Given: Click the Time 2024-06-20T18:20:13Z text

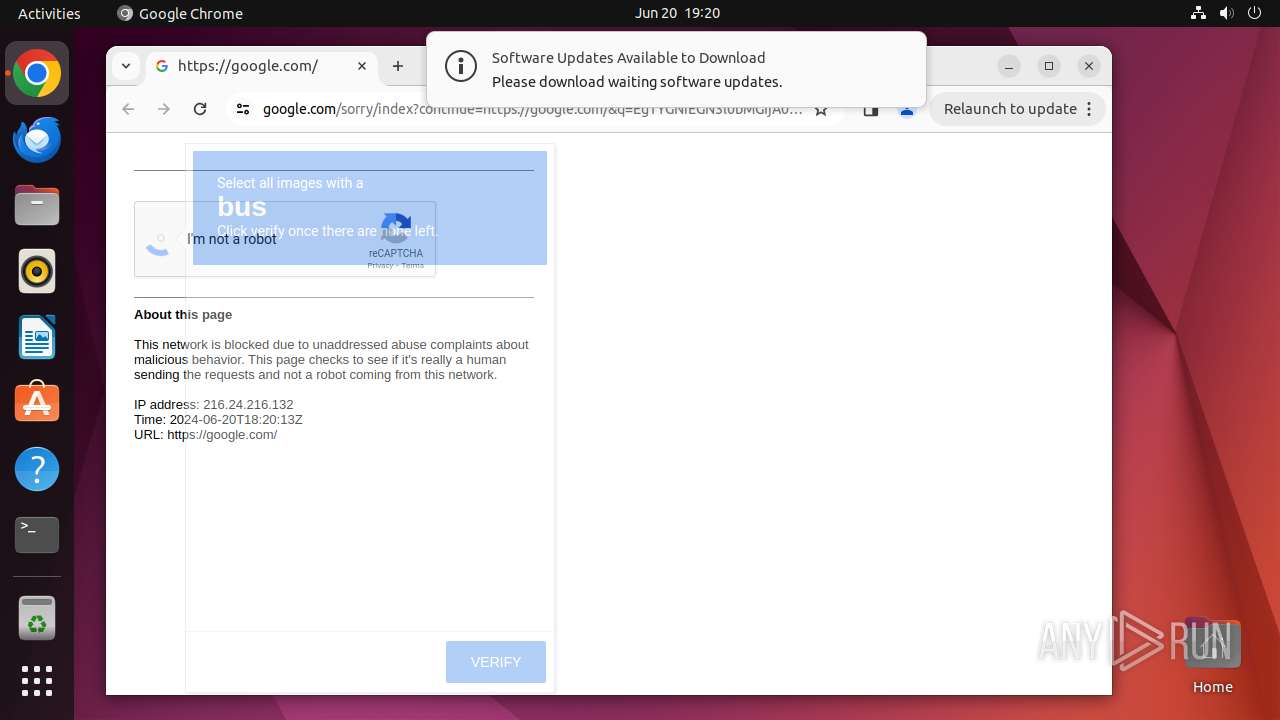Looking at the screenshot, I should coord(218,420).
